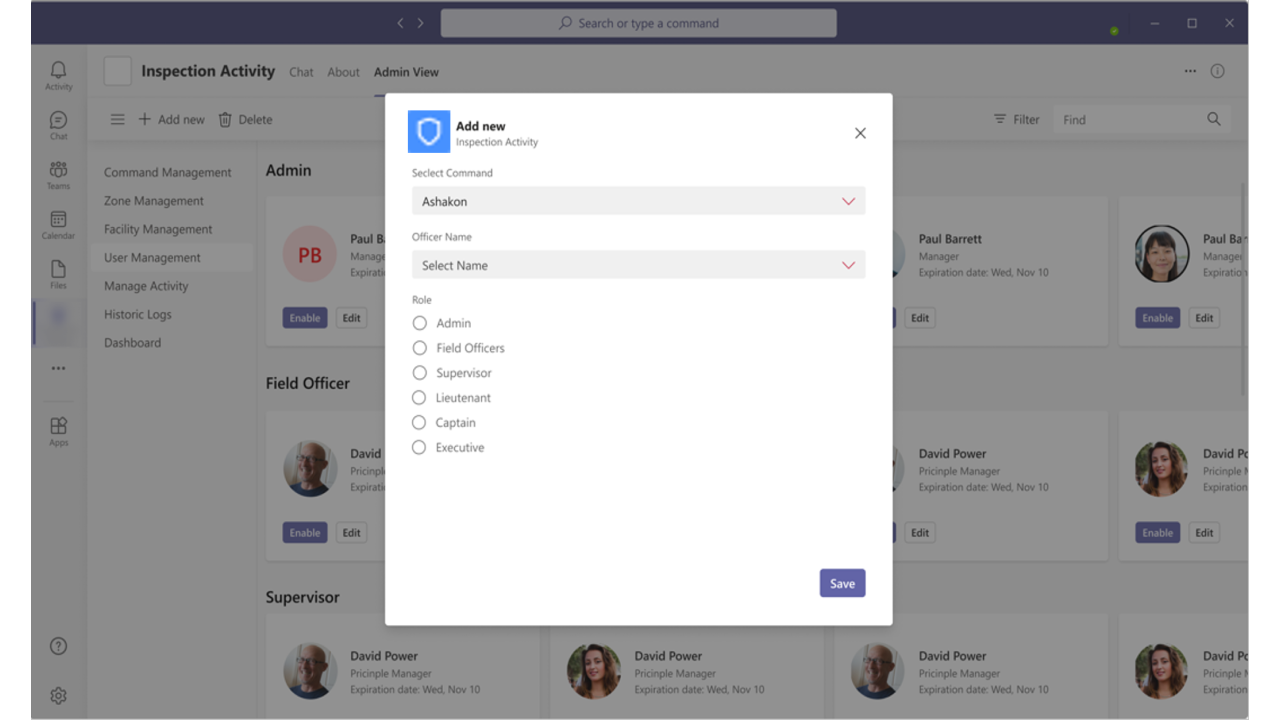Viewport: 1280px width, 720px height.
Task: Open the Officer Name dropdown
Action: (638, 265)
